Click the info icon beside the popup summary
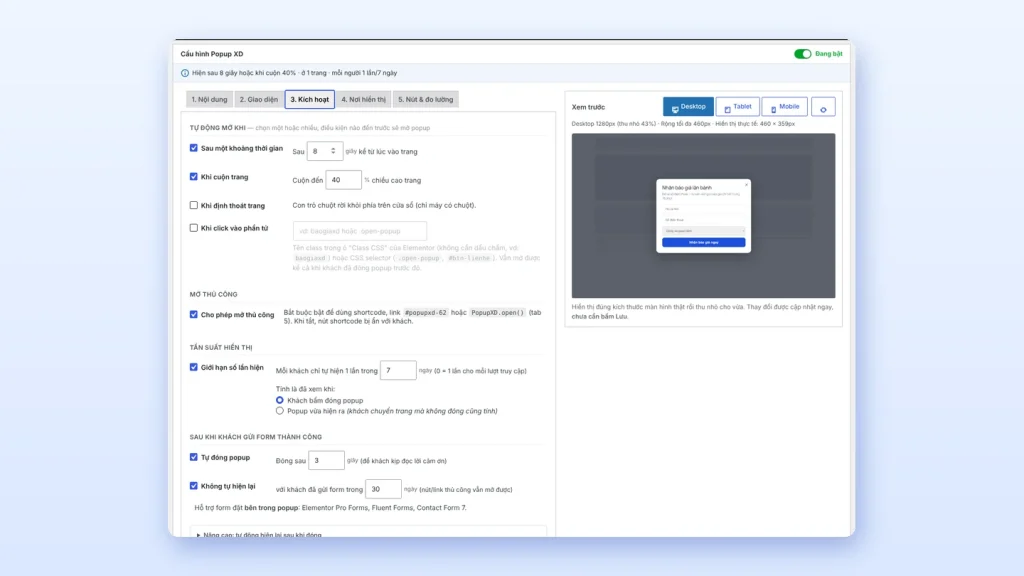Image resolution: width=1024 pixels, height=576 pixels. pyautogui.click(x=185, y=73)
